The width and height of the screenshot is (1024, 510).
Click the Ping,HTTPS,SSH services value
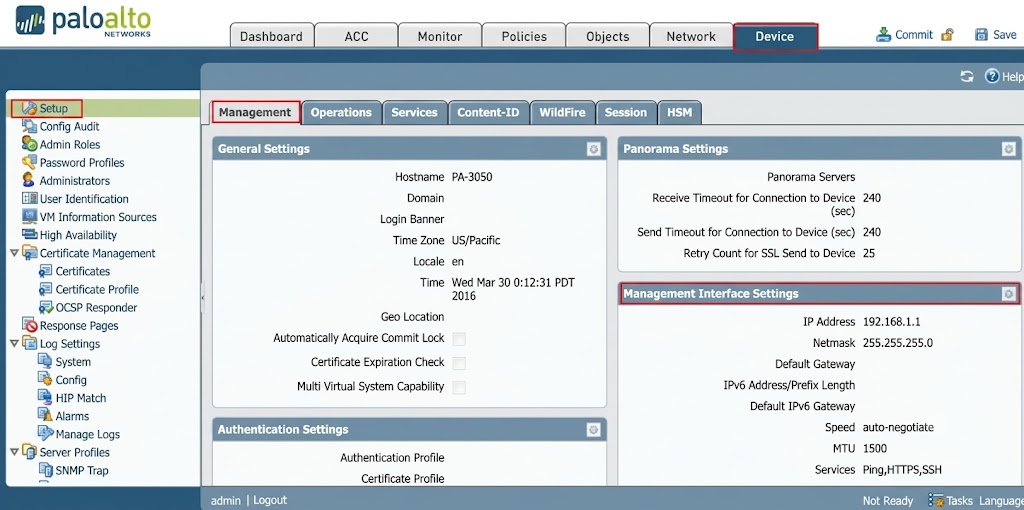tap(902, 470)
